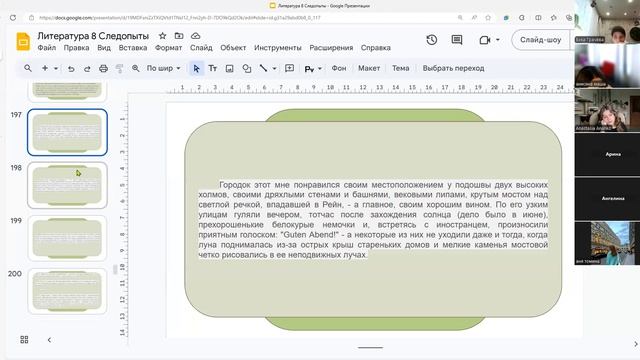Viewport: 640px width, 360px height.
Task: Open the Файл menu
Action: [x=47, y=48]
